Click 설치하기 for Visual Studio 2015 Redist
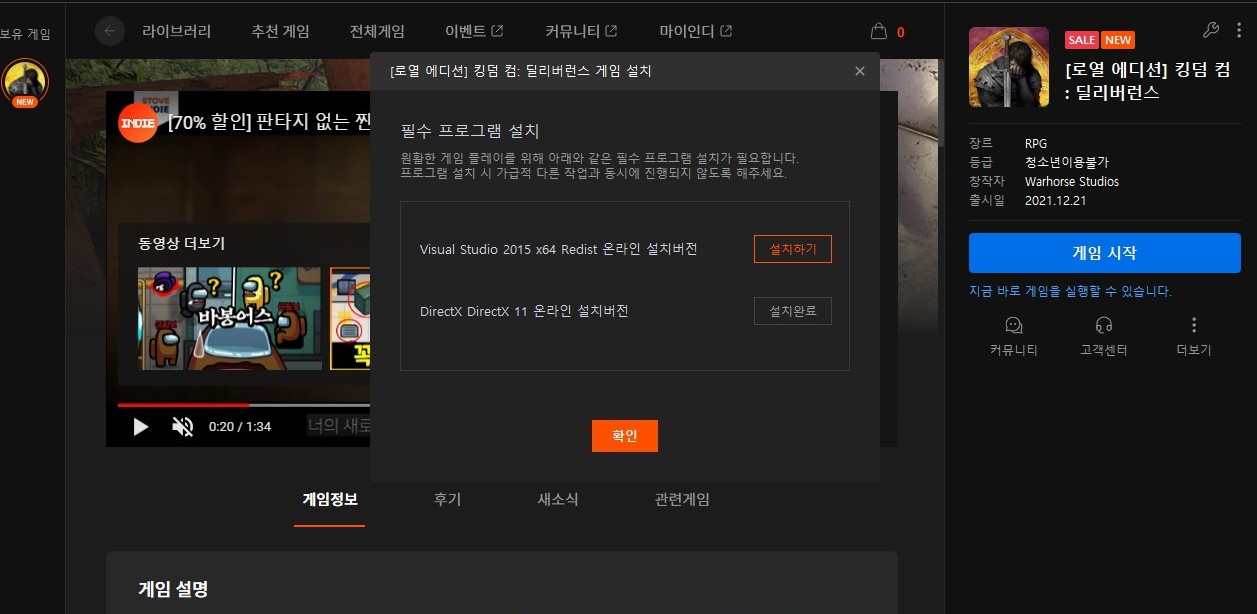1257x614 pixels. [792, 249]
